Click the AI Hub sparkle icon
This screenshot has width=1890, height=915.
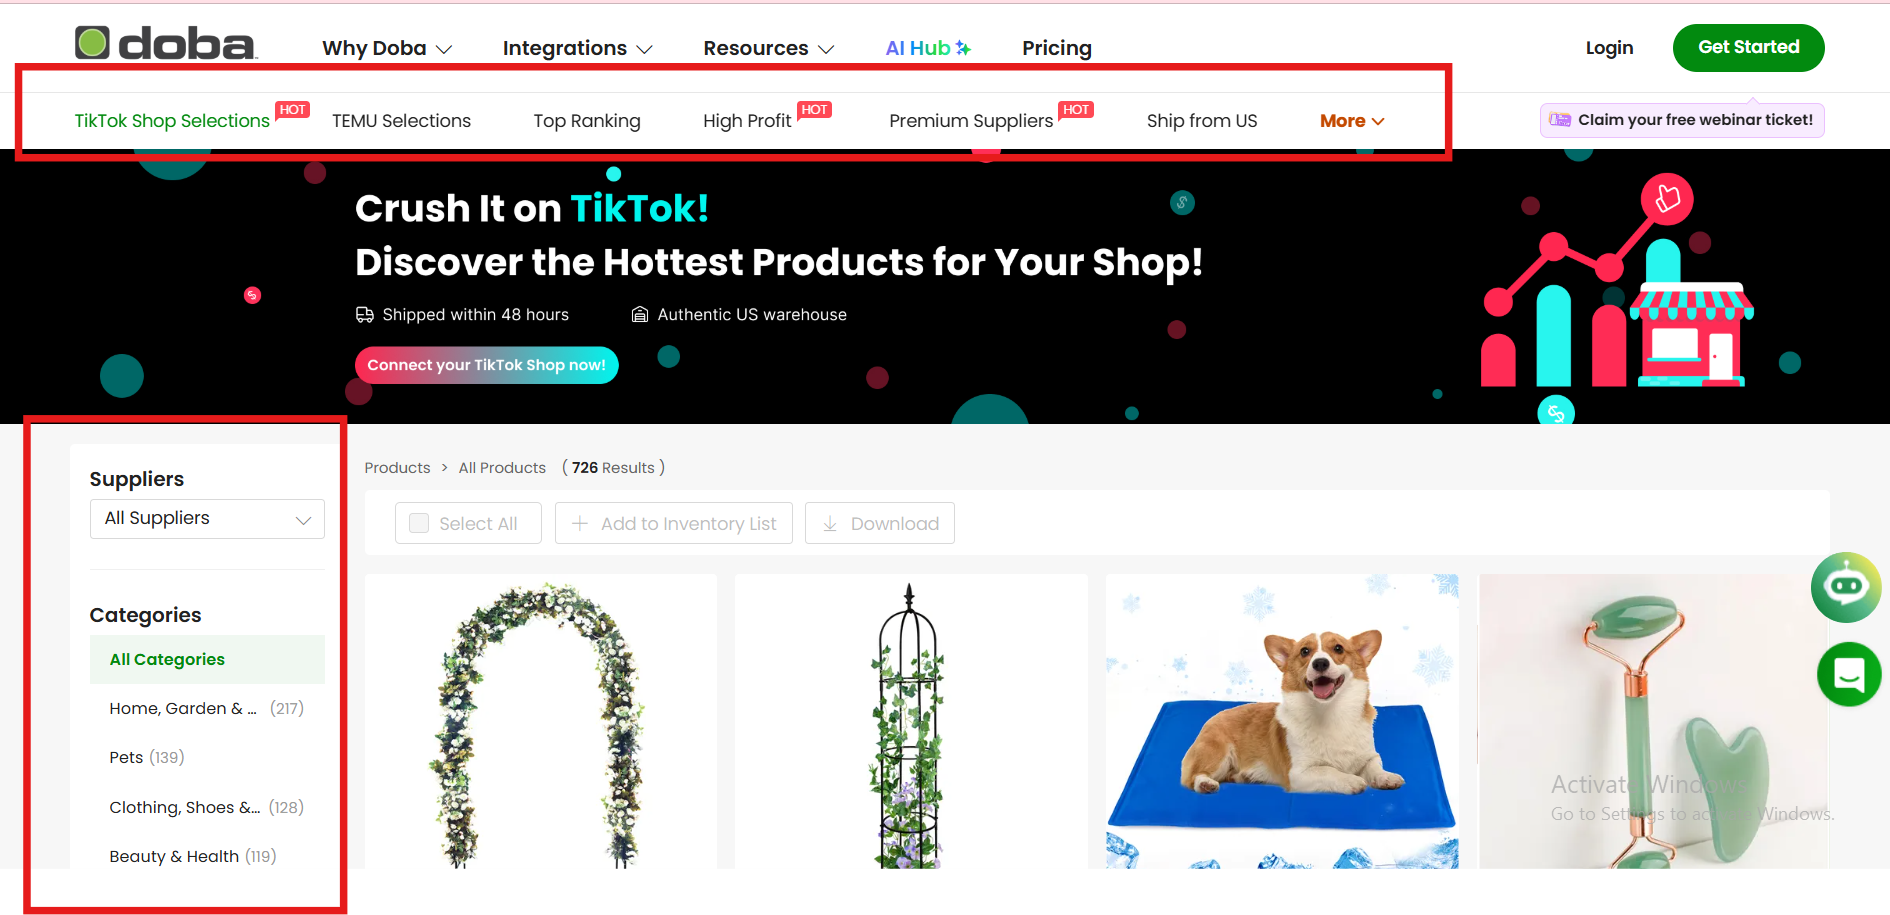point(963,48)
